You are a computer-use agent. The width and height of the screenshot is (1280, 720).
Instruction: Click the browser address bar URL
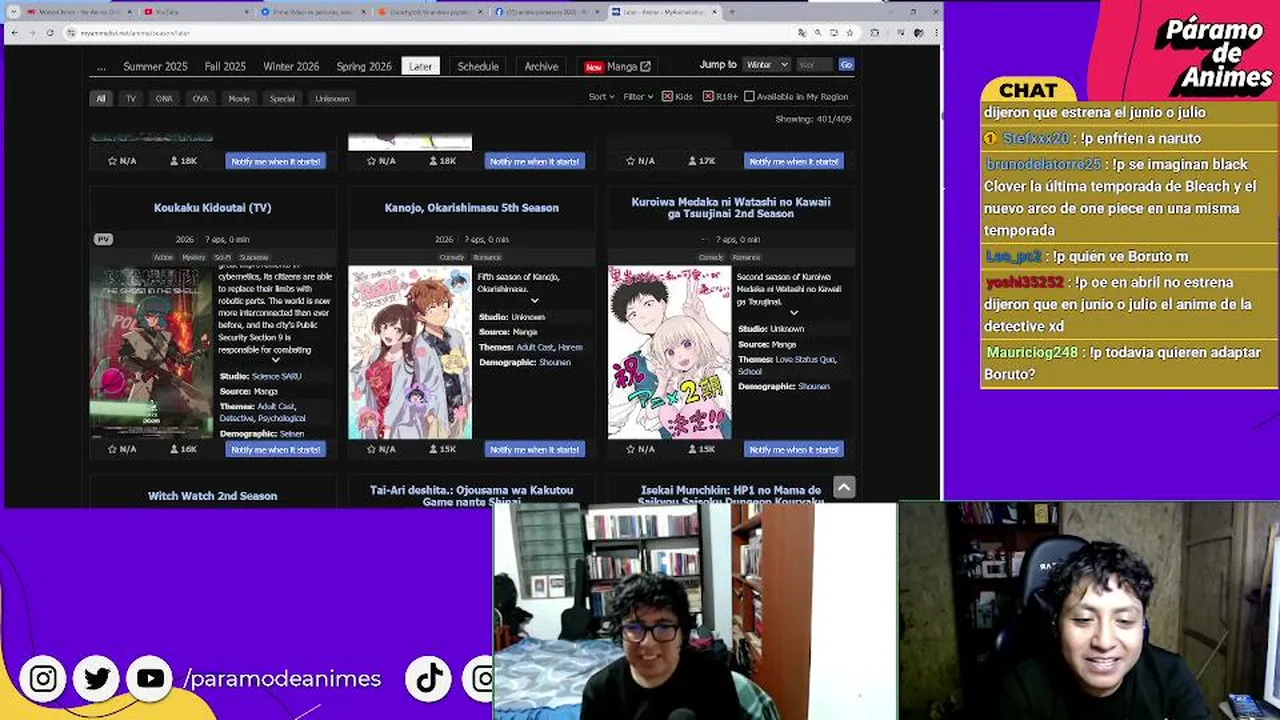tap(135, 33)
